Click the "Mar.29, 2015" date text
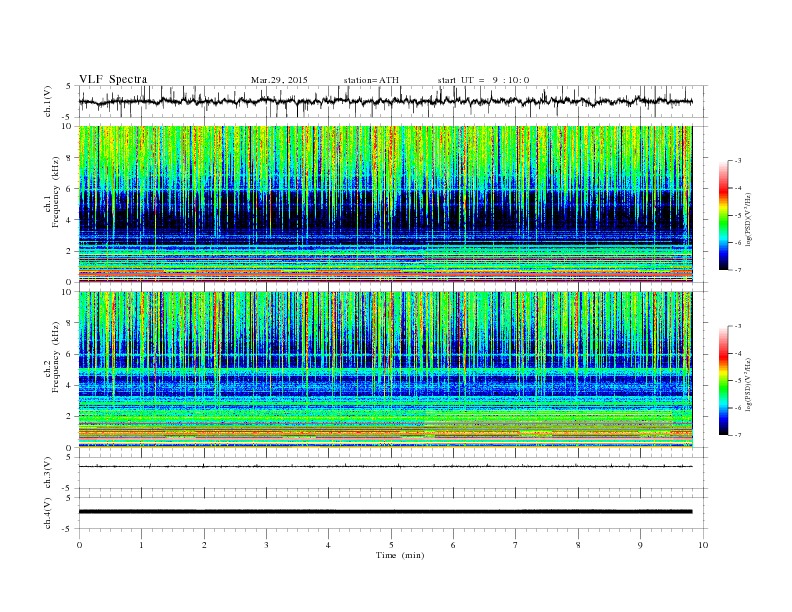Image resolution: width=792 pixels, height=612 pixels. [x=279, y=80]
